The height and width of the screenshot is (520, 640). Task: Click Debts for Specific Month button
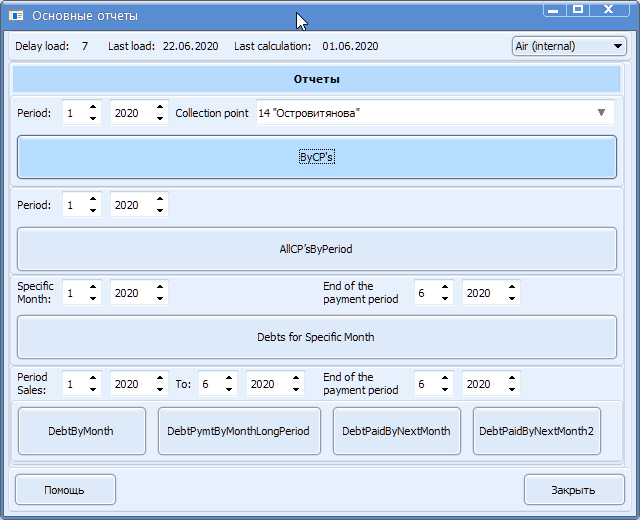point(316,337)
